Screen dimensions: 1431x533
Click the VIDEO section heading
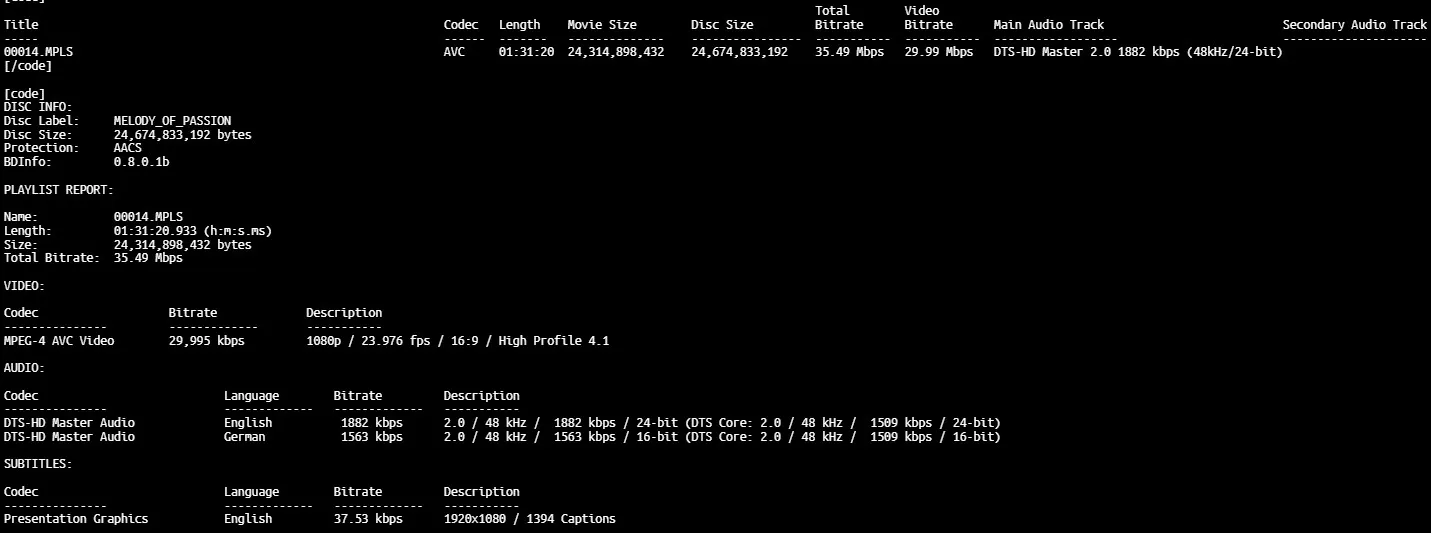(24, 286)
